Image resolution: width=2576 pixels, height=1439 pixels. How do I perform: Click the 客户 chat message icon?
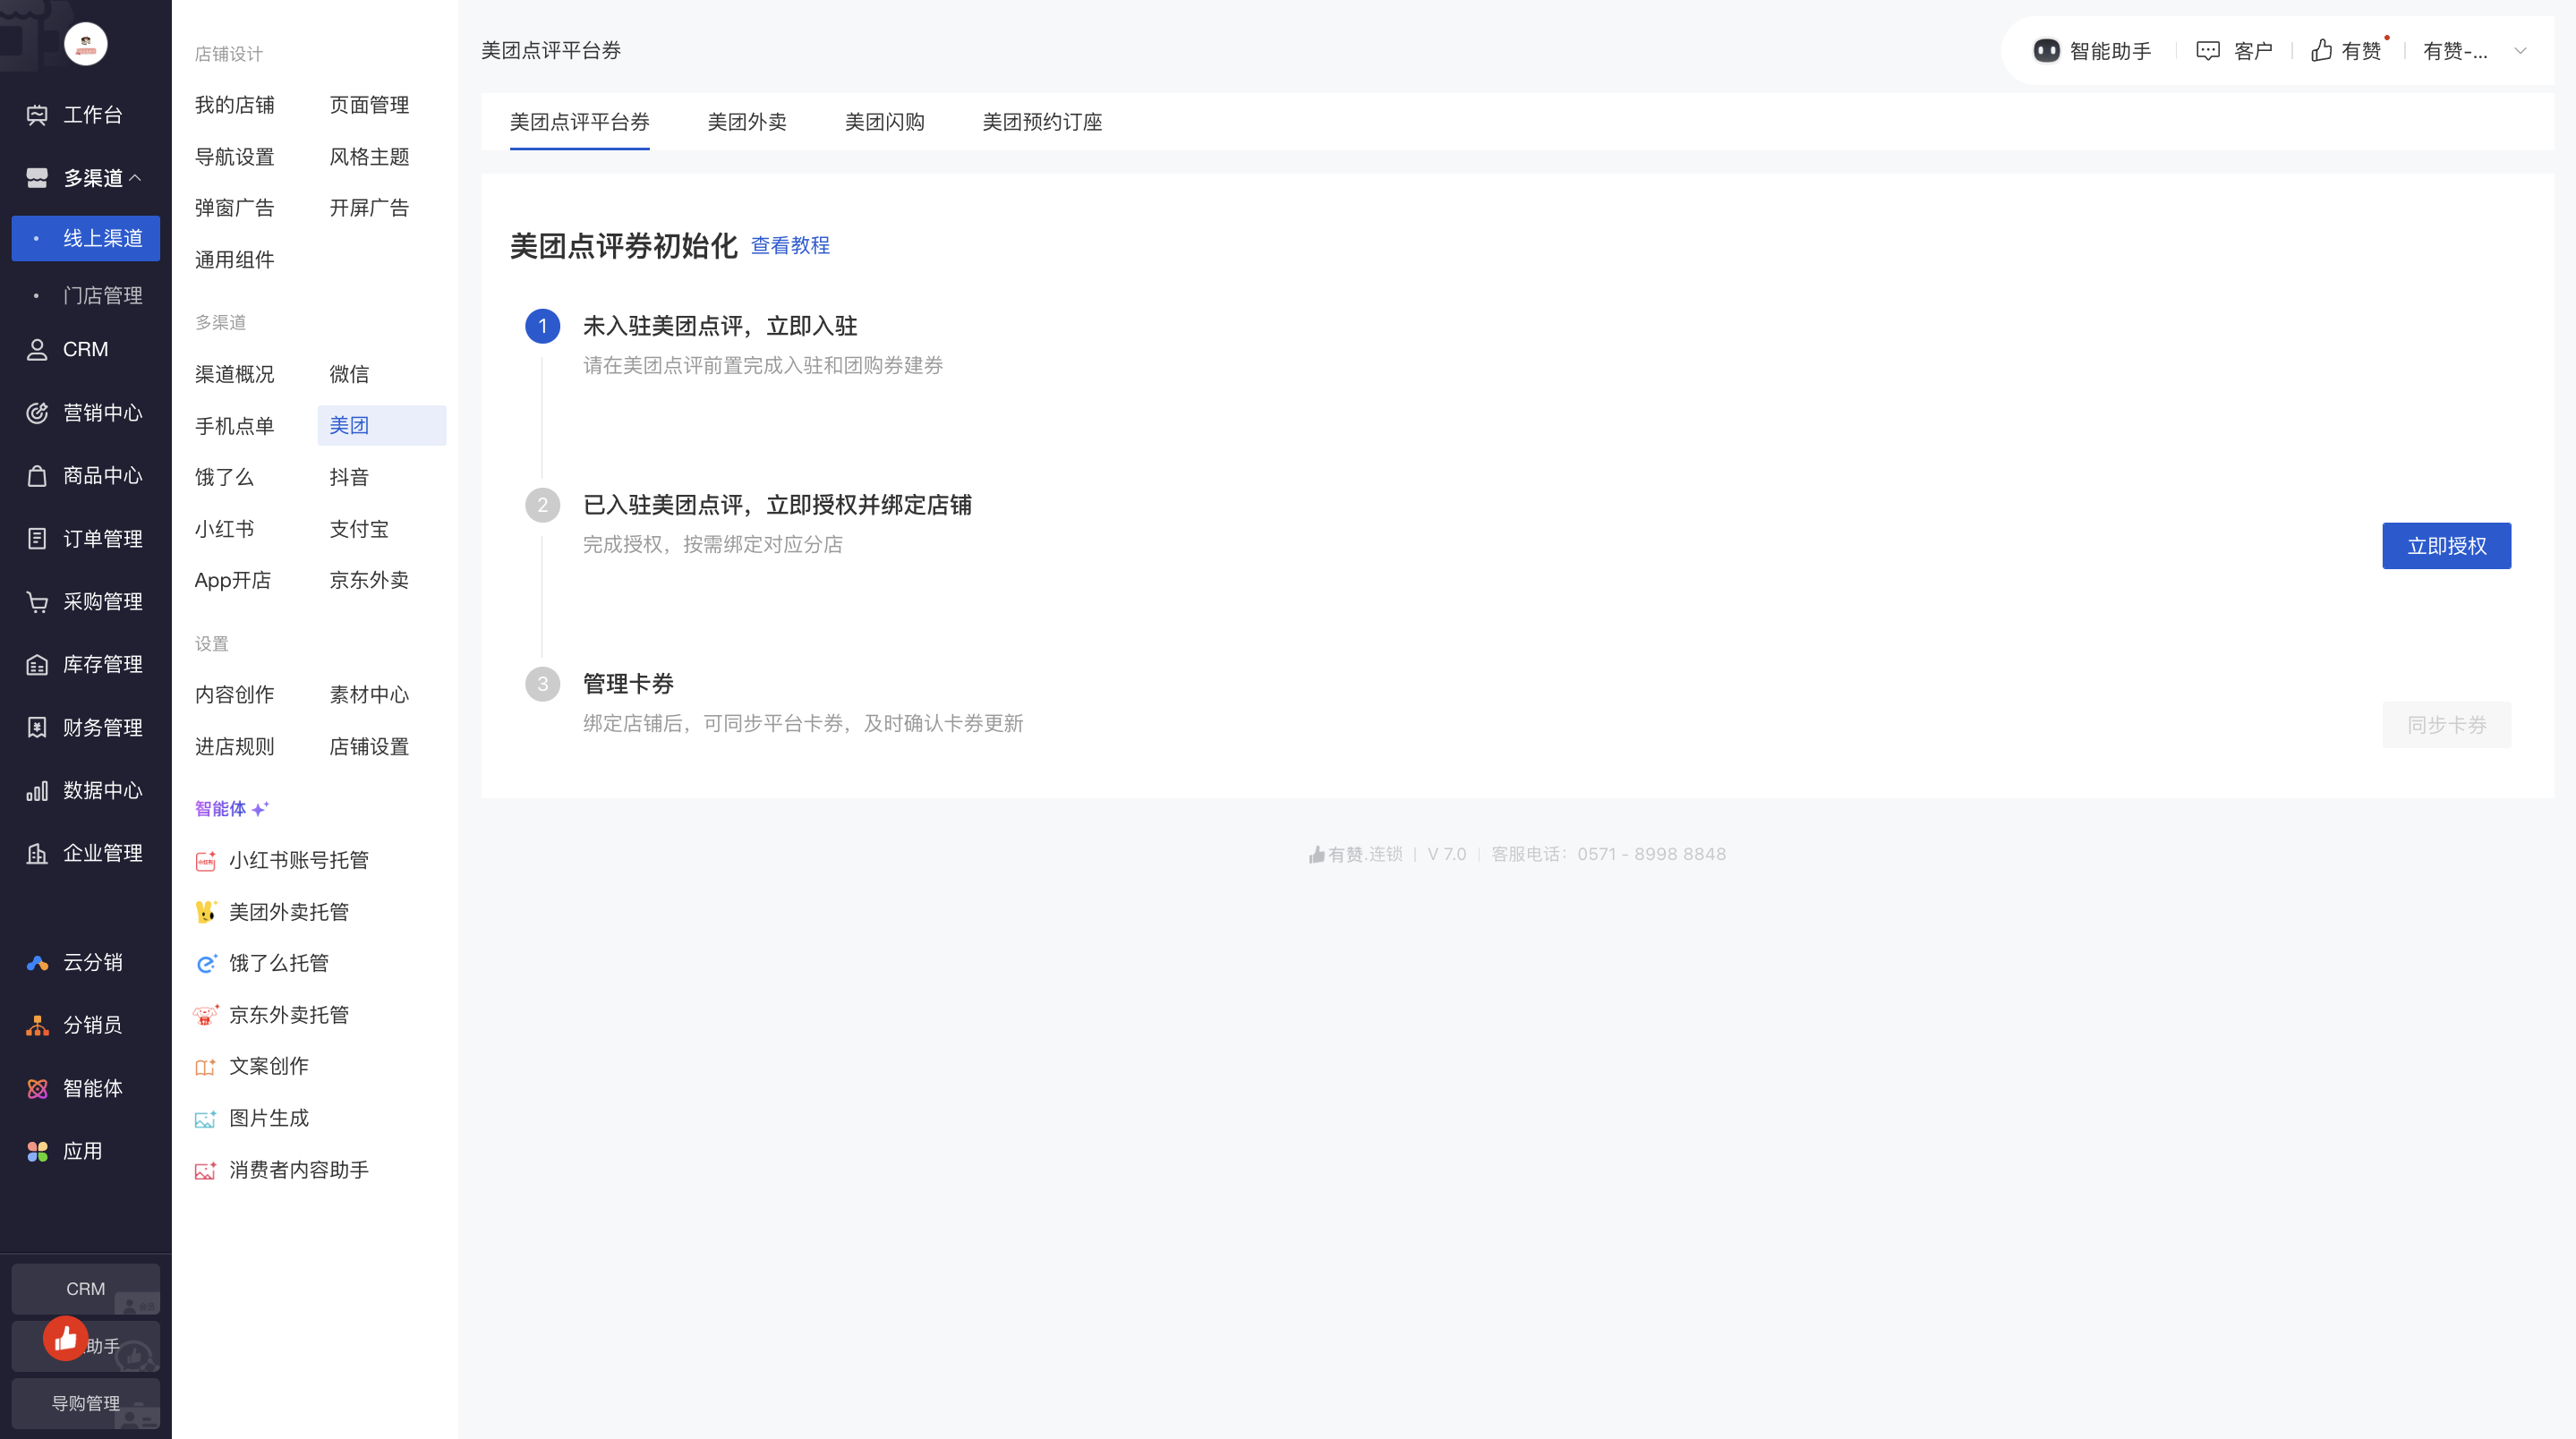tap(2207, 51)
